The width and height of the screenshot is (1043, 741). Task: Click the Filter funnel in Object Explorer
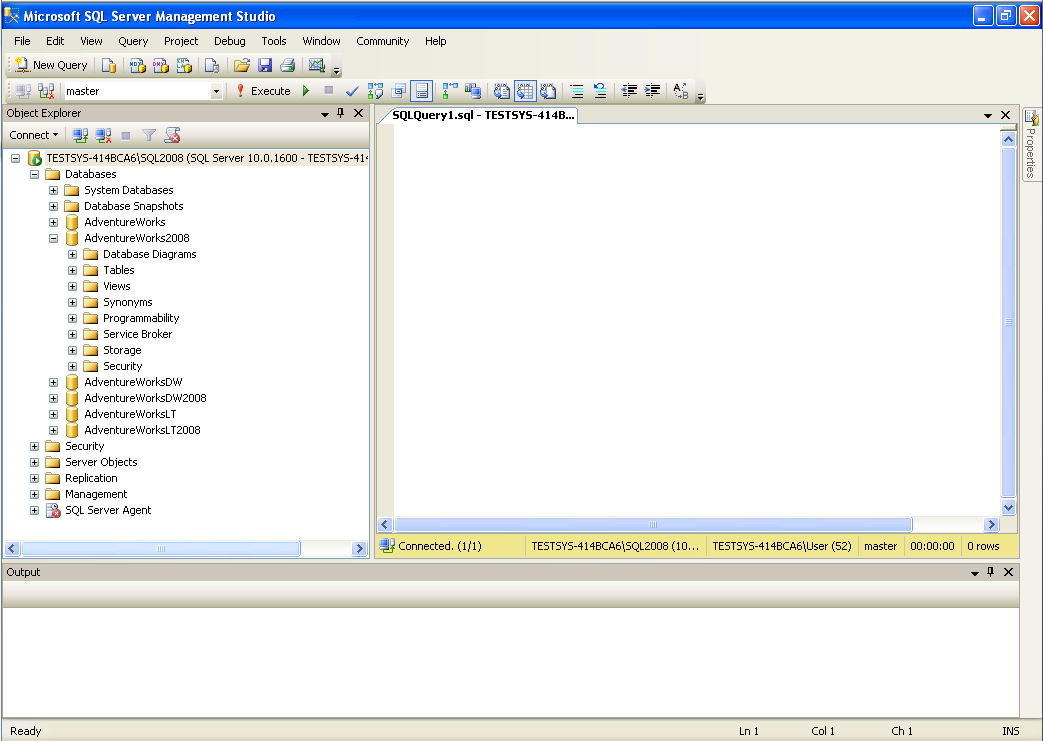coord(149,136)
